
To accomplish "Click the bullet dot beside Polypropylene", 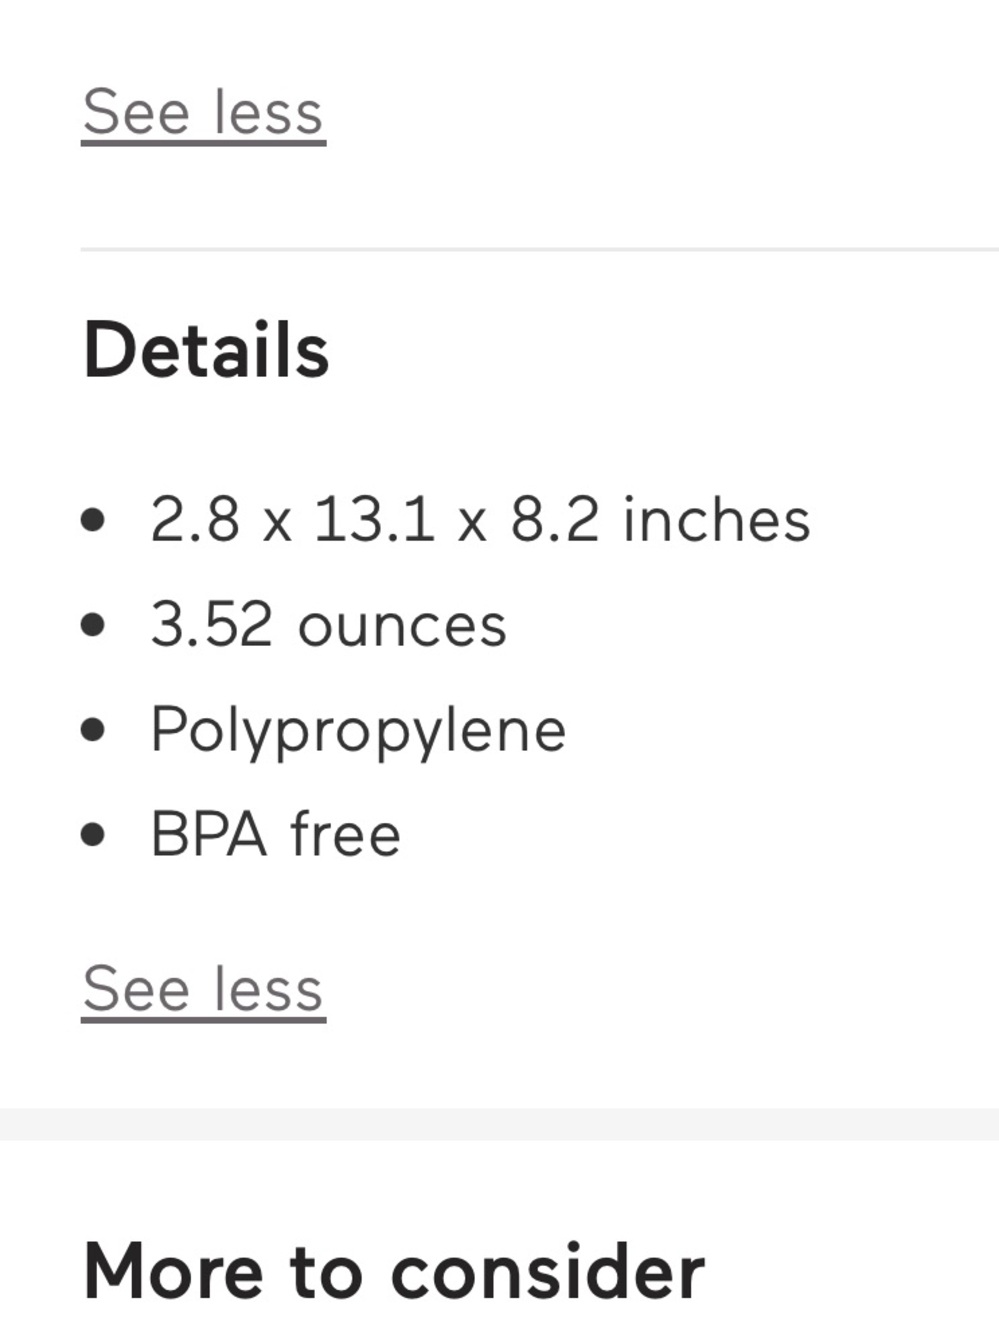I will click(x=93, y=730).
